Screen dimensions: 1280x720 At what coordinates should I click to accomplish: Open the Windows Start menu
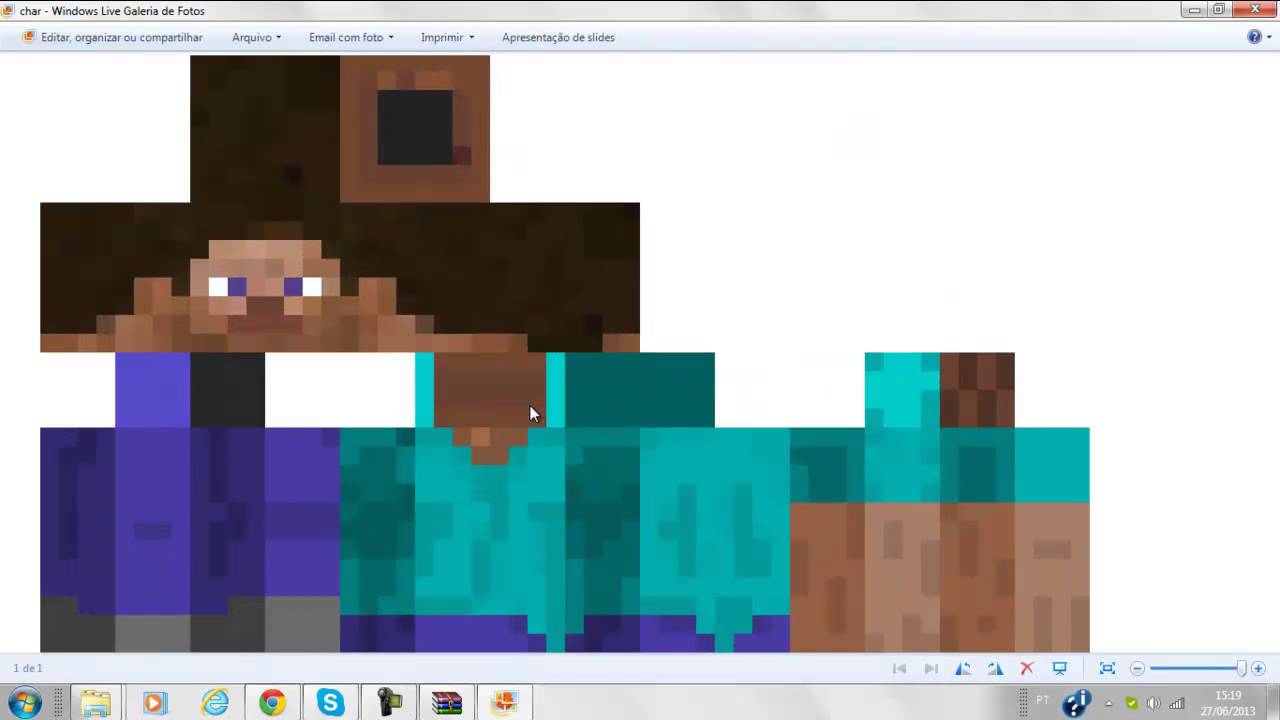click(x=24, y=703)
